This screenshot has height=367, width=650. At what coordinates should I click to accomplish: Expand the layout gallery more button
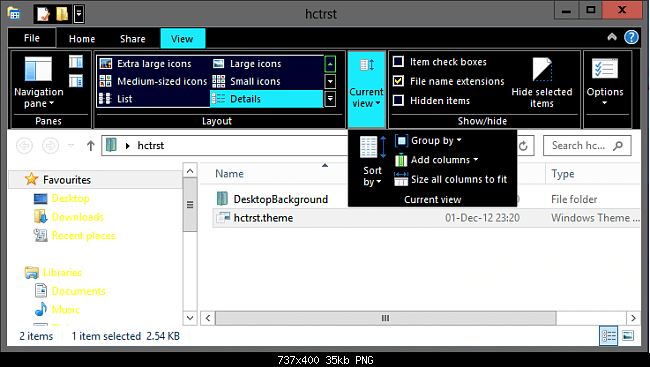click(330, 99)
